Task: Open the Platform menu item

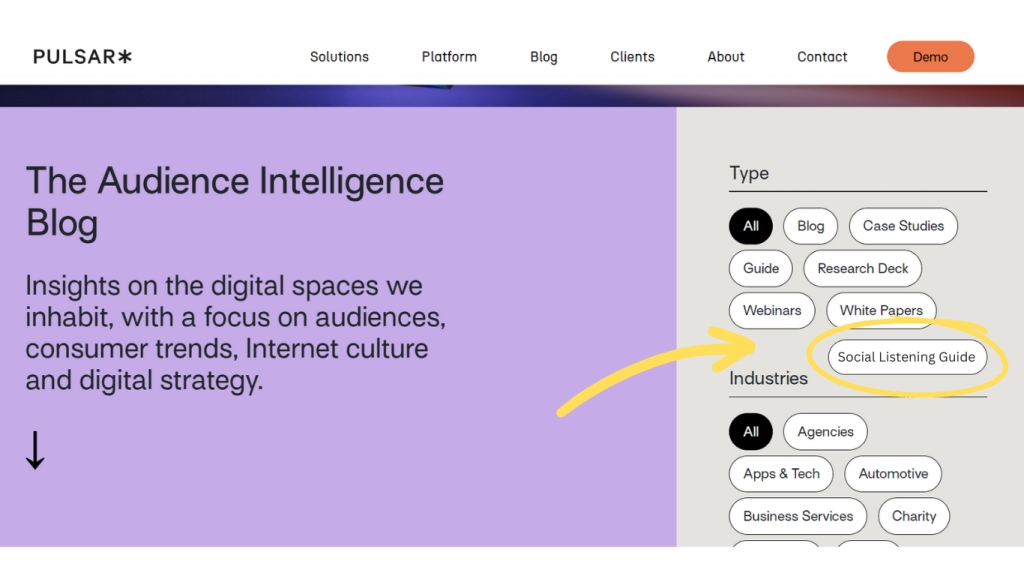Action: point(449,57)
